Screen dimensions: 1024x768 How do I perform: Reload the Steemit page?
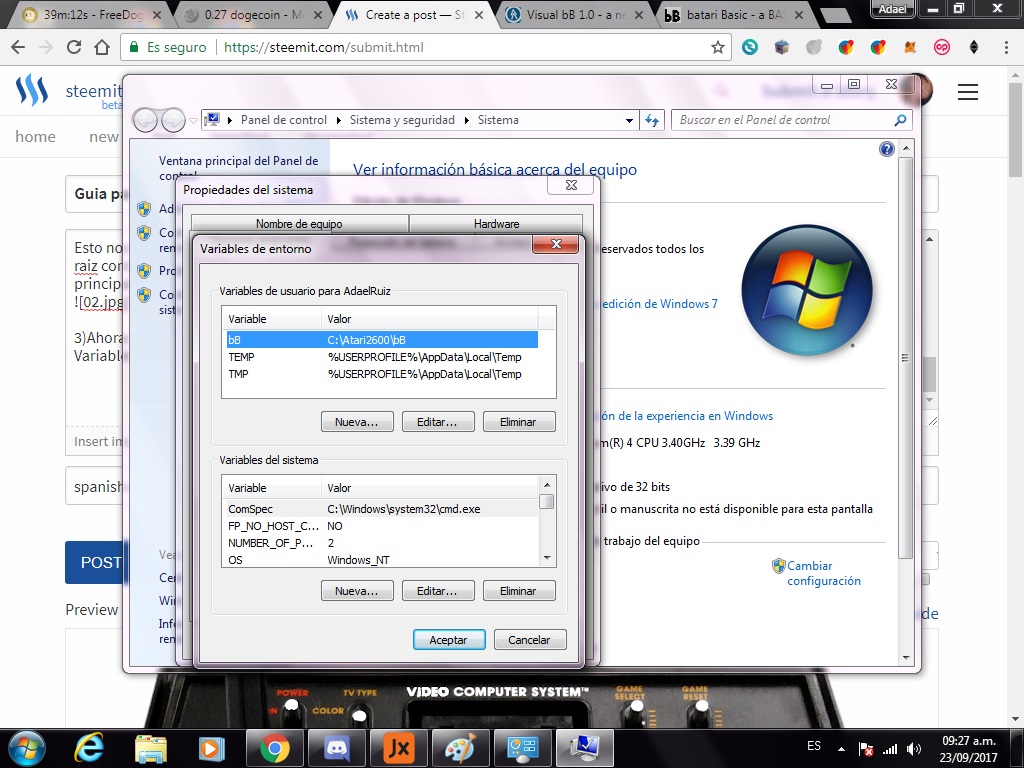[x=74, y=47]
